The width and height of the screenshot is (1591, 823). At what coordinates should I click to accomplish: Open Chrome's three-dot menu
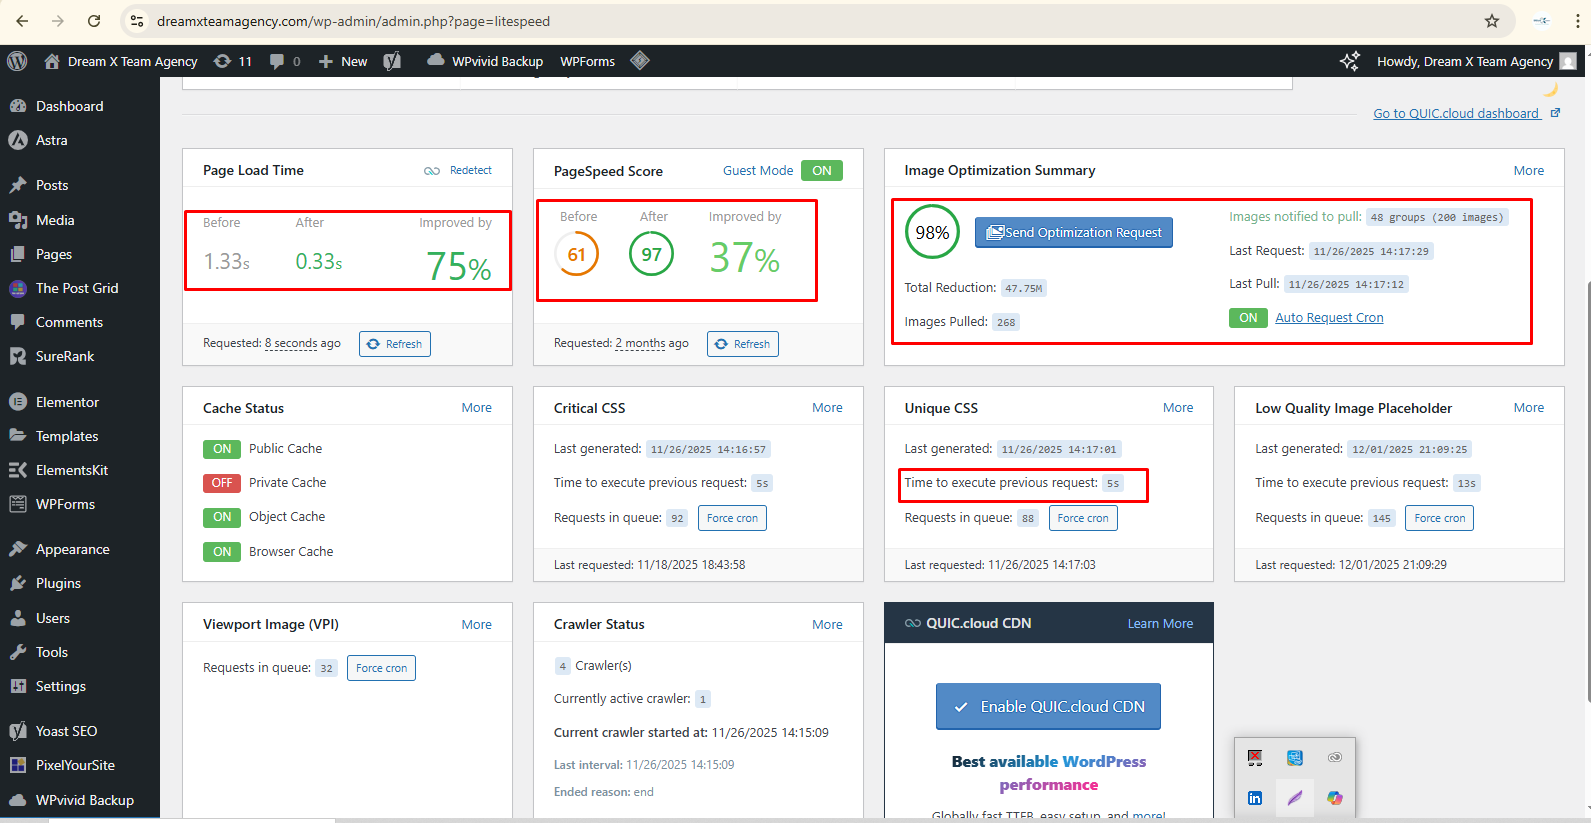click(x=1577, y=21)
